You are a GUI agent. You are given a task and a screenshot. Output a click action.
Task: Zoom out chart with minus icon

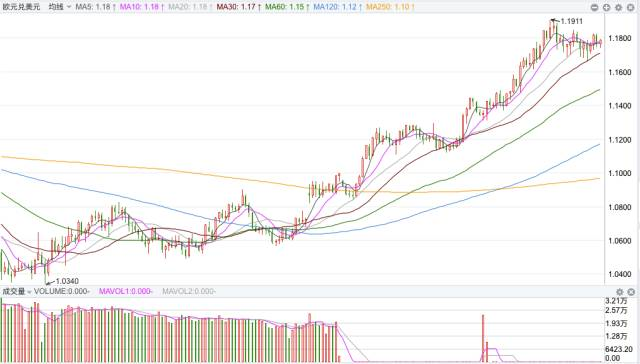click(594, 7)
